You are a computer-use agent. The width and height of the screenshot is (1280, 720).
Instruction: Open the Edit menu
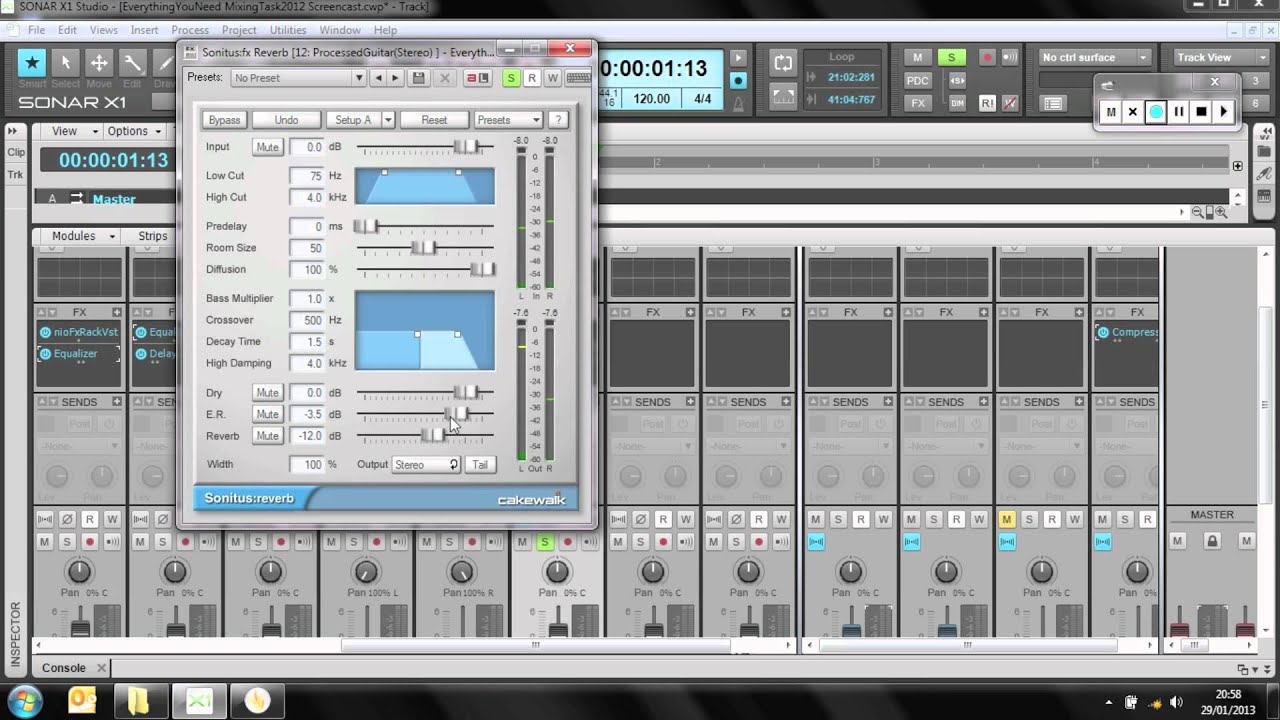click(x=67, y=30)
